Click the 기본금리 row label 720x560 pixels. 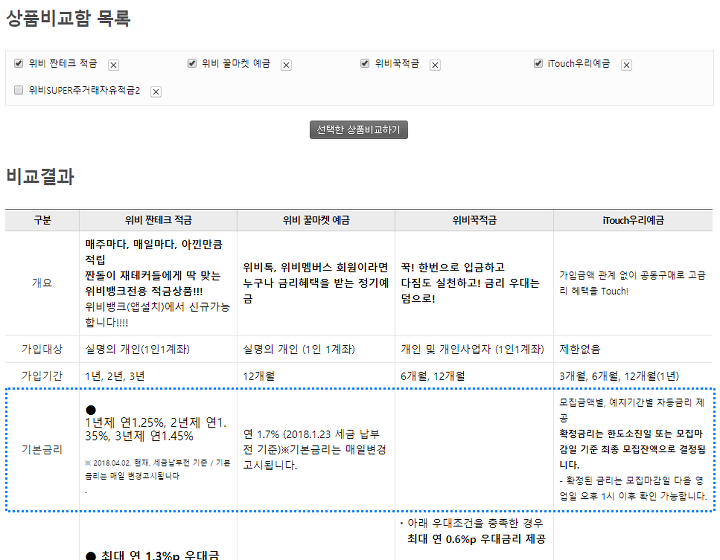(x=42, y=449)
